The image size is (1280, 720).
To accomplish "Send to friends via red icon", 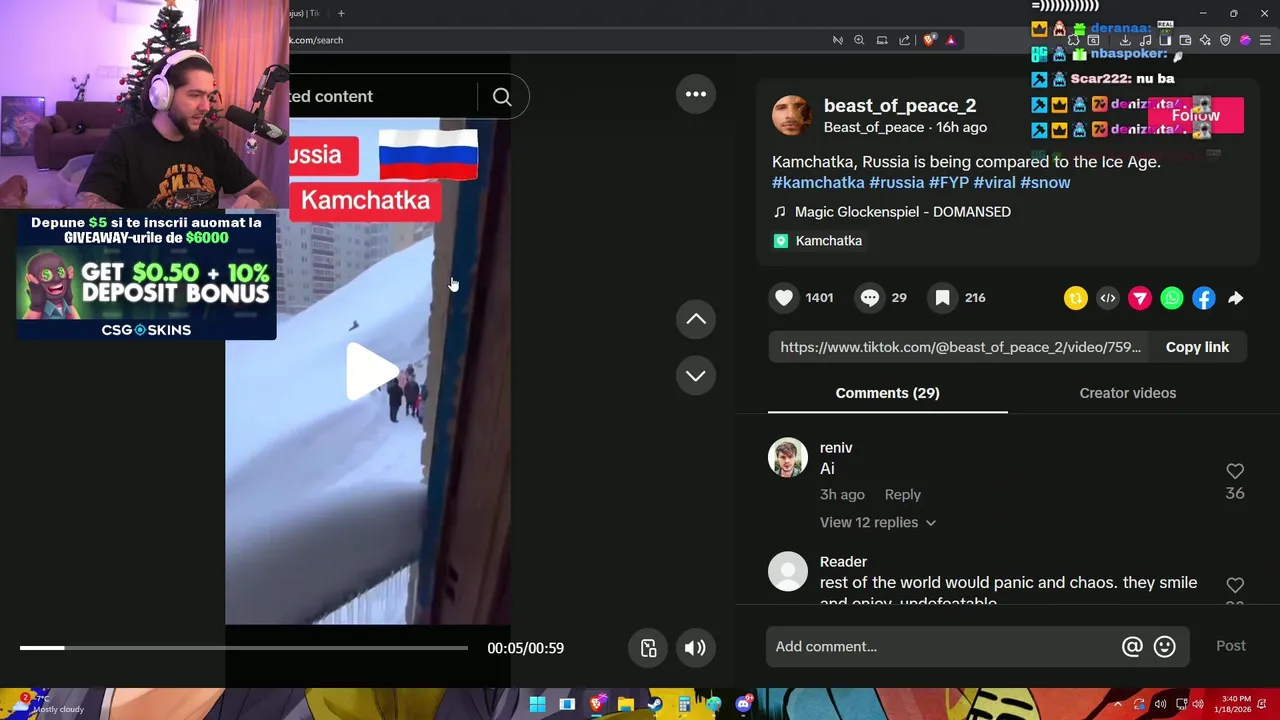I will [x=1140, y=298].
